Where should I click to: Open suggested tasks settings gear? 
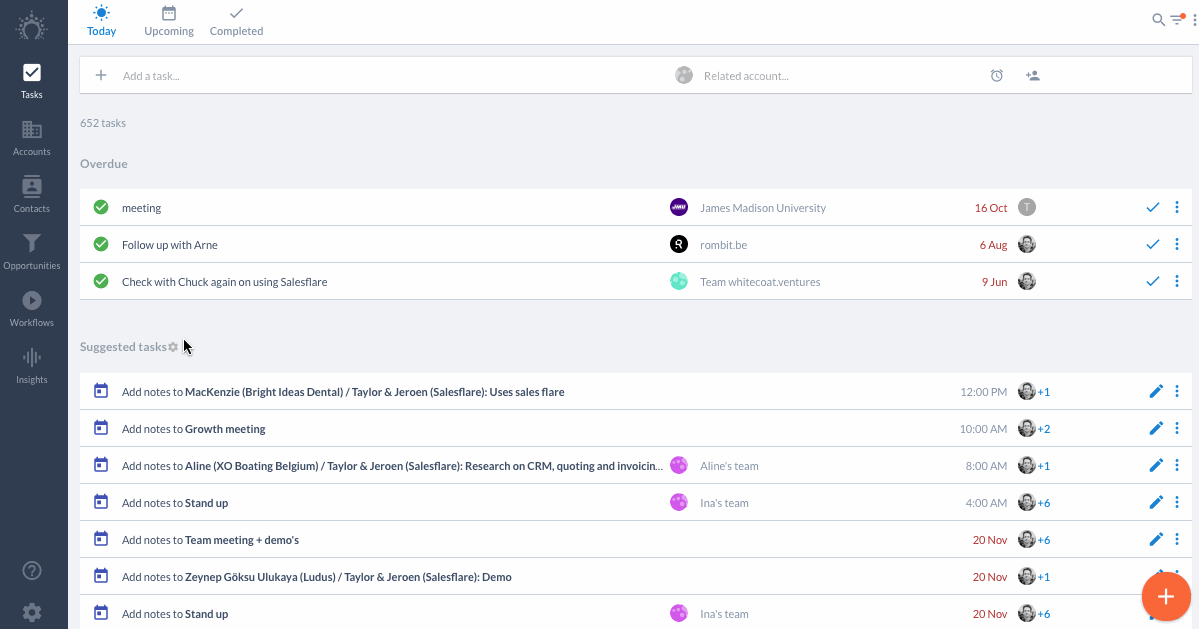174,347
